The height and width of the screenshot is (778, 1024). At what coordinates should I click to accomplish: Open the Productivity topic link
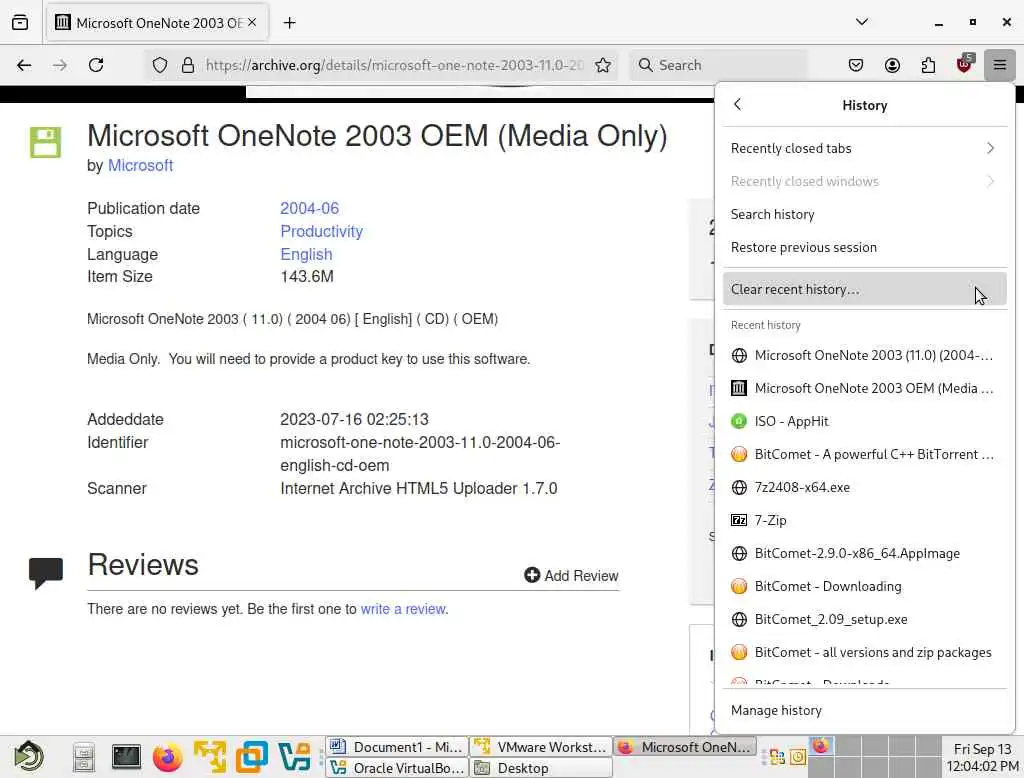point(321,231)
